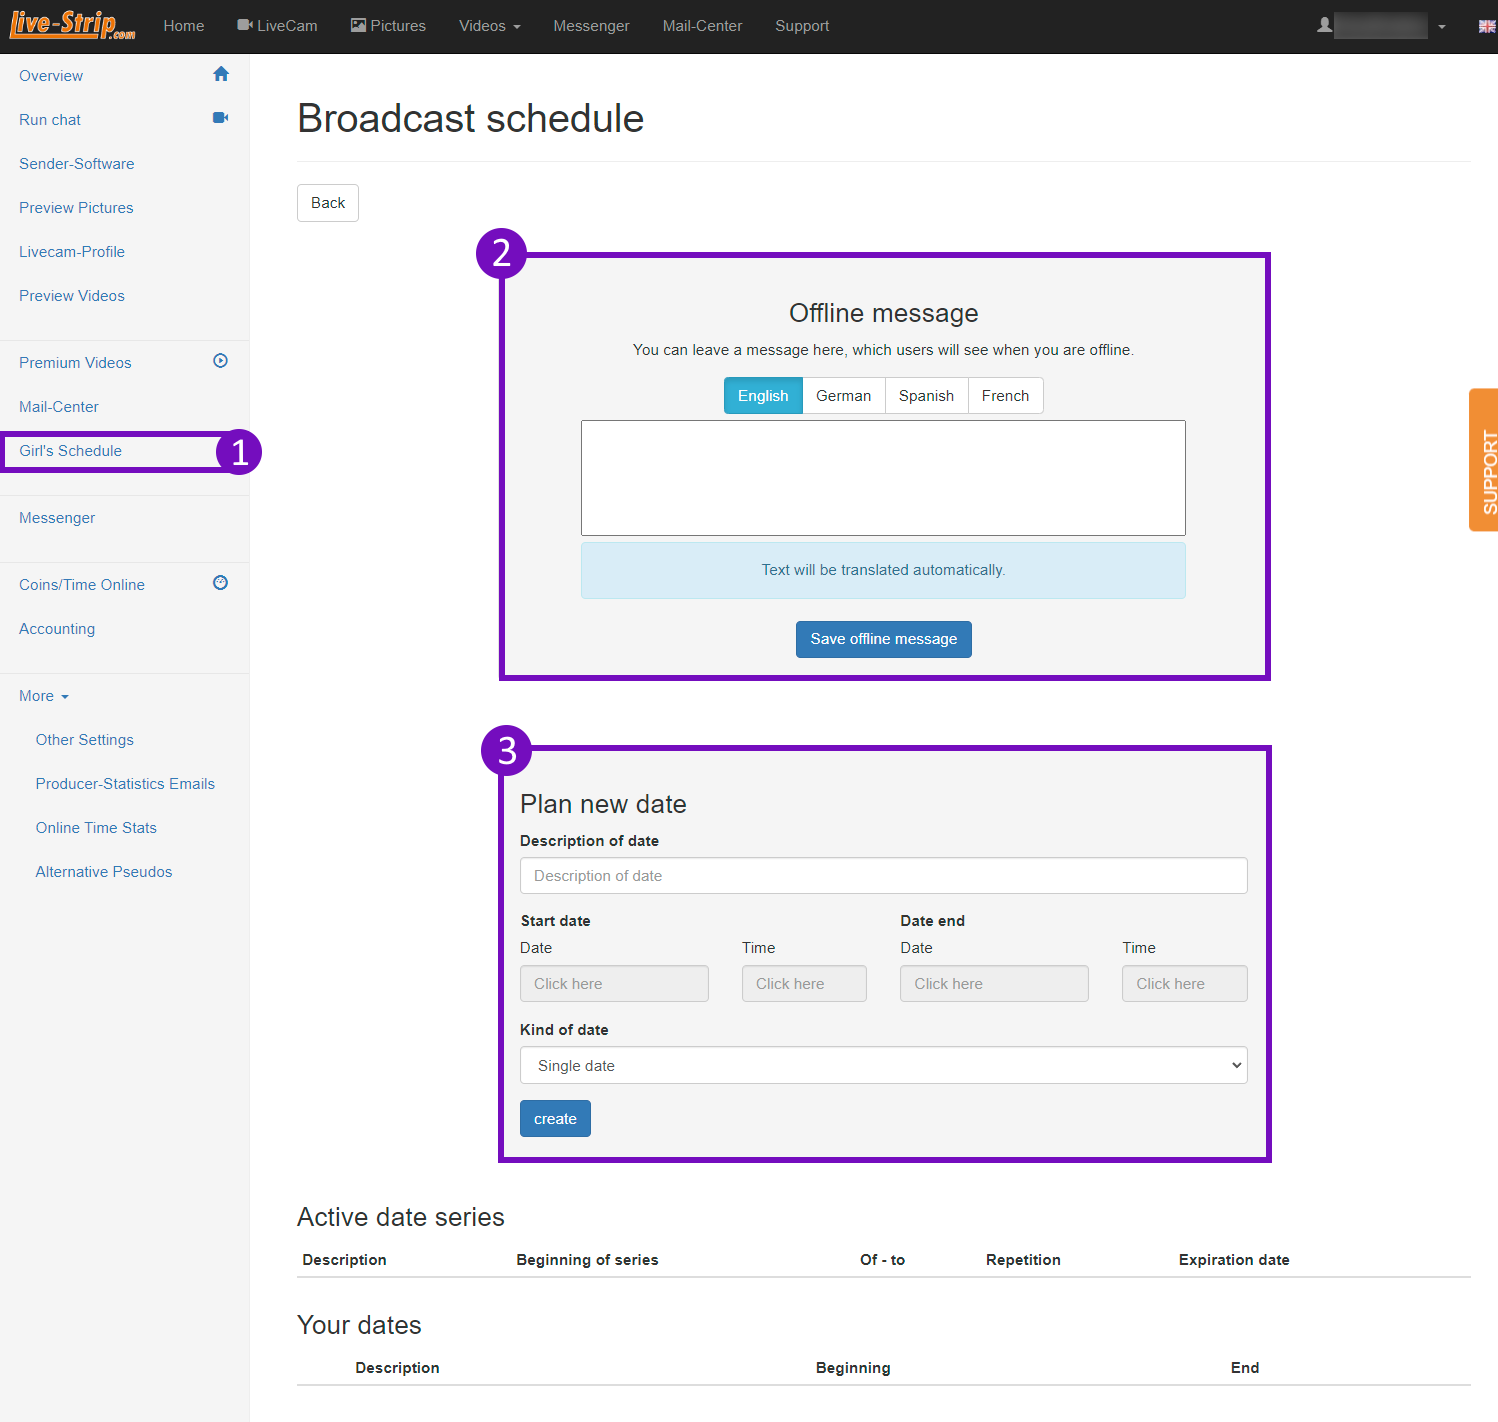The height and width of the screenshot is (1422, 1498).
Task: Click the camera icon next to Run chat
Action: (x=220, y=118)
